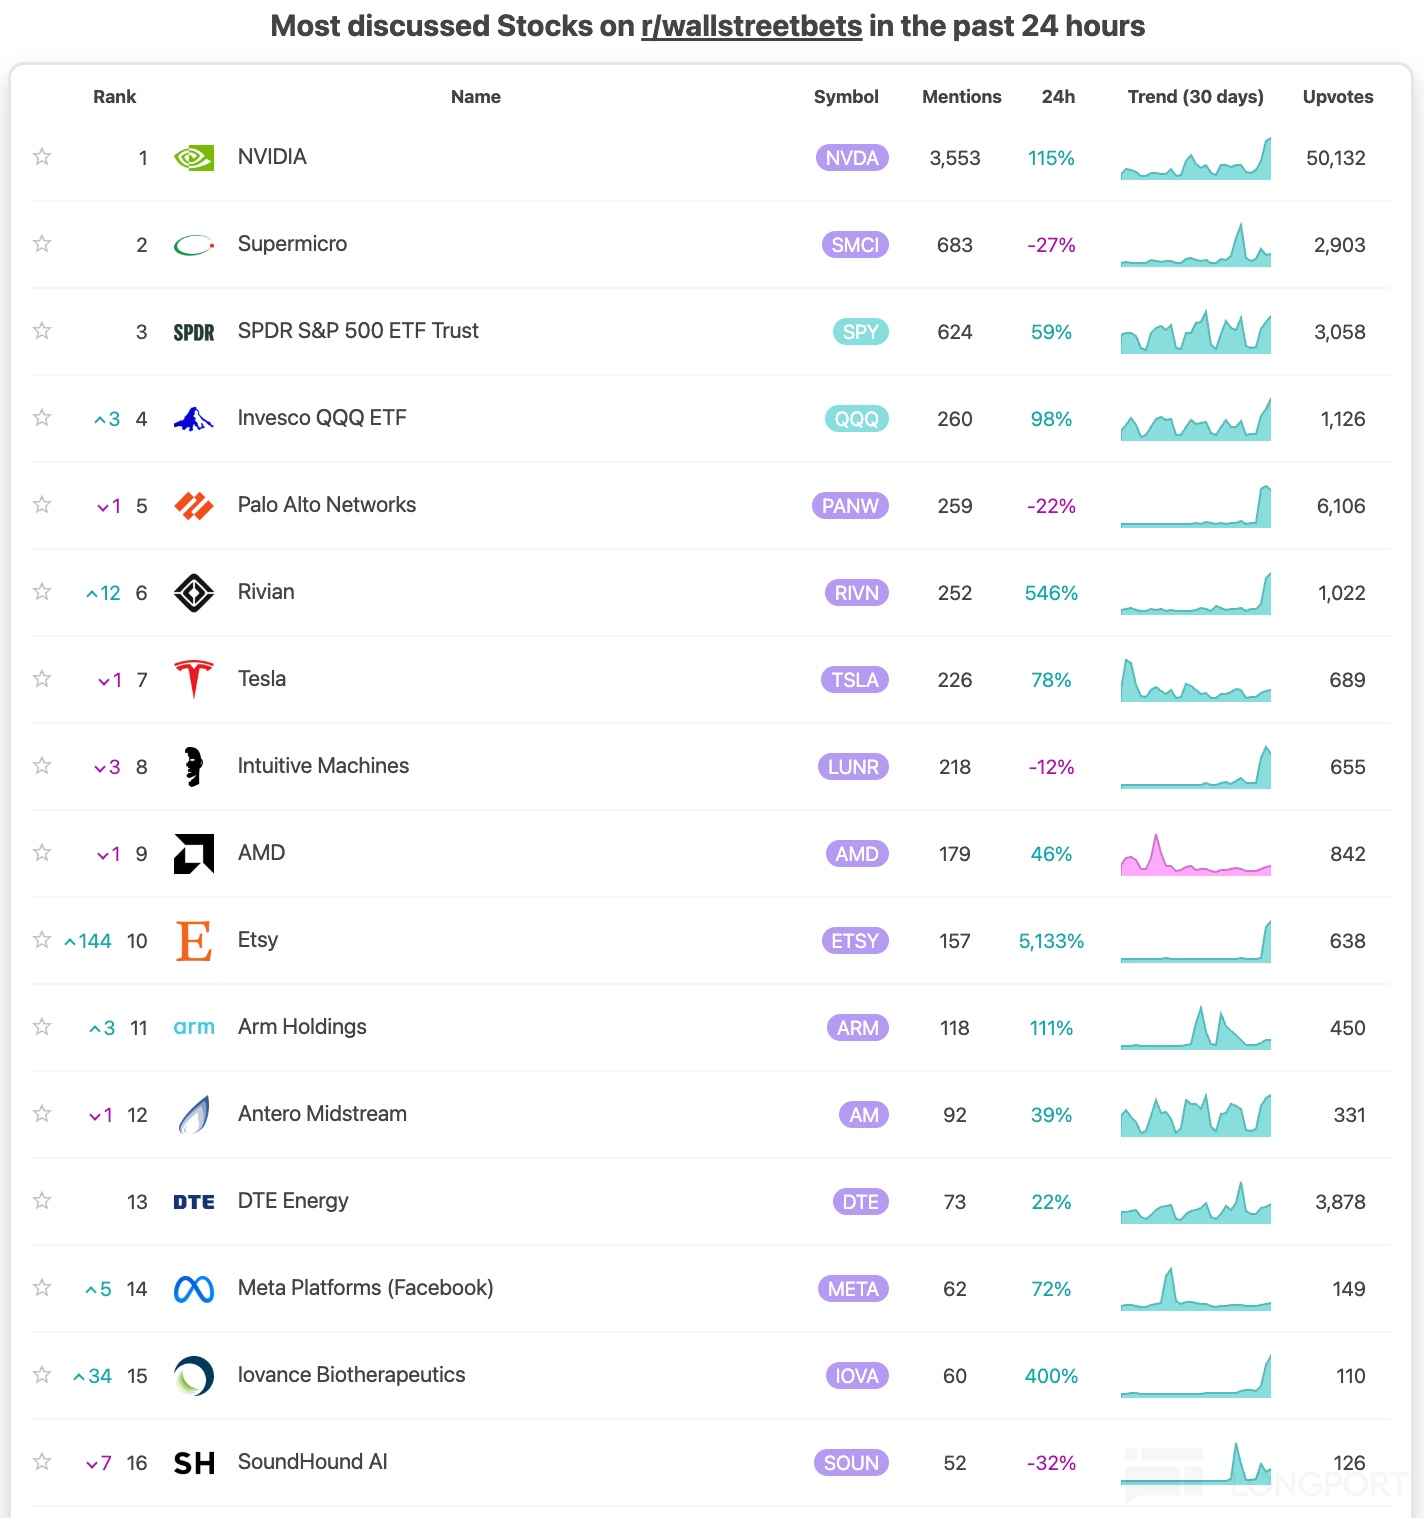The width and height of the screenshot is (1424, 1518).
Task: Click the Meta Platforms logo icon
Action: [193, 1289]
